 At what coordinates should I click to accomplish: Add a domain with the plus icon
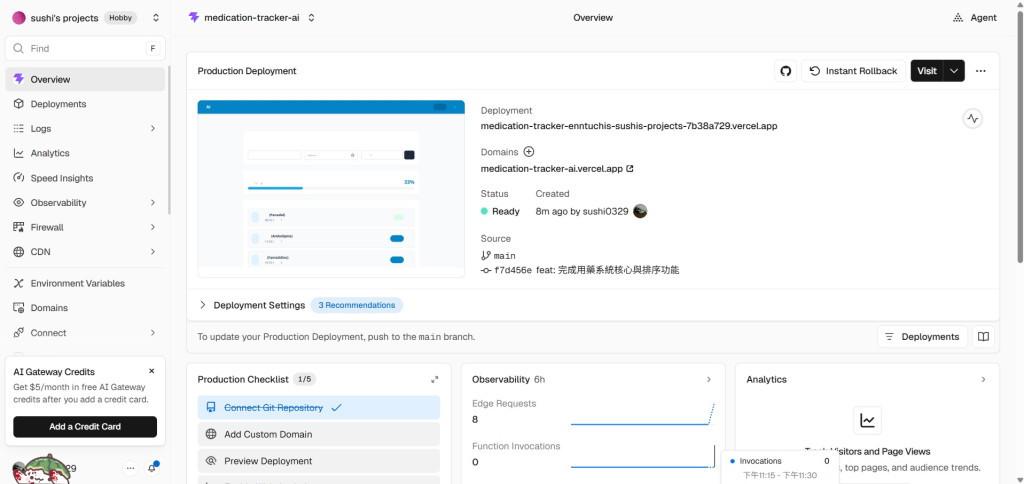529,152
